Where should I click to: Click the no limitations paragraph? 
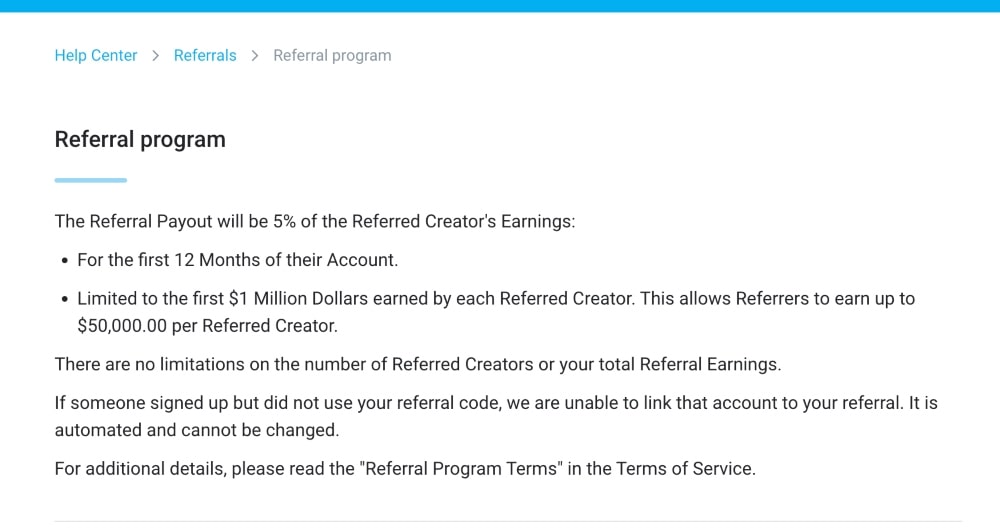pos(418,364)
